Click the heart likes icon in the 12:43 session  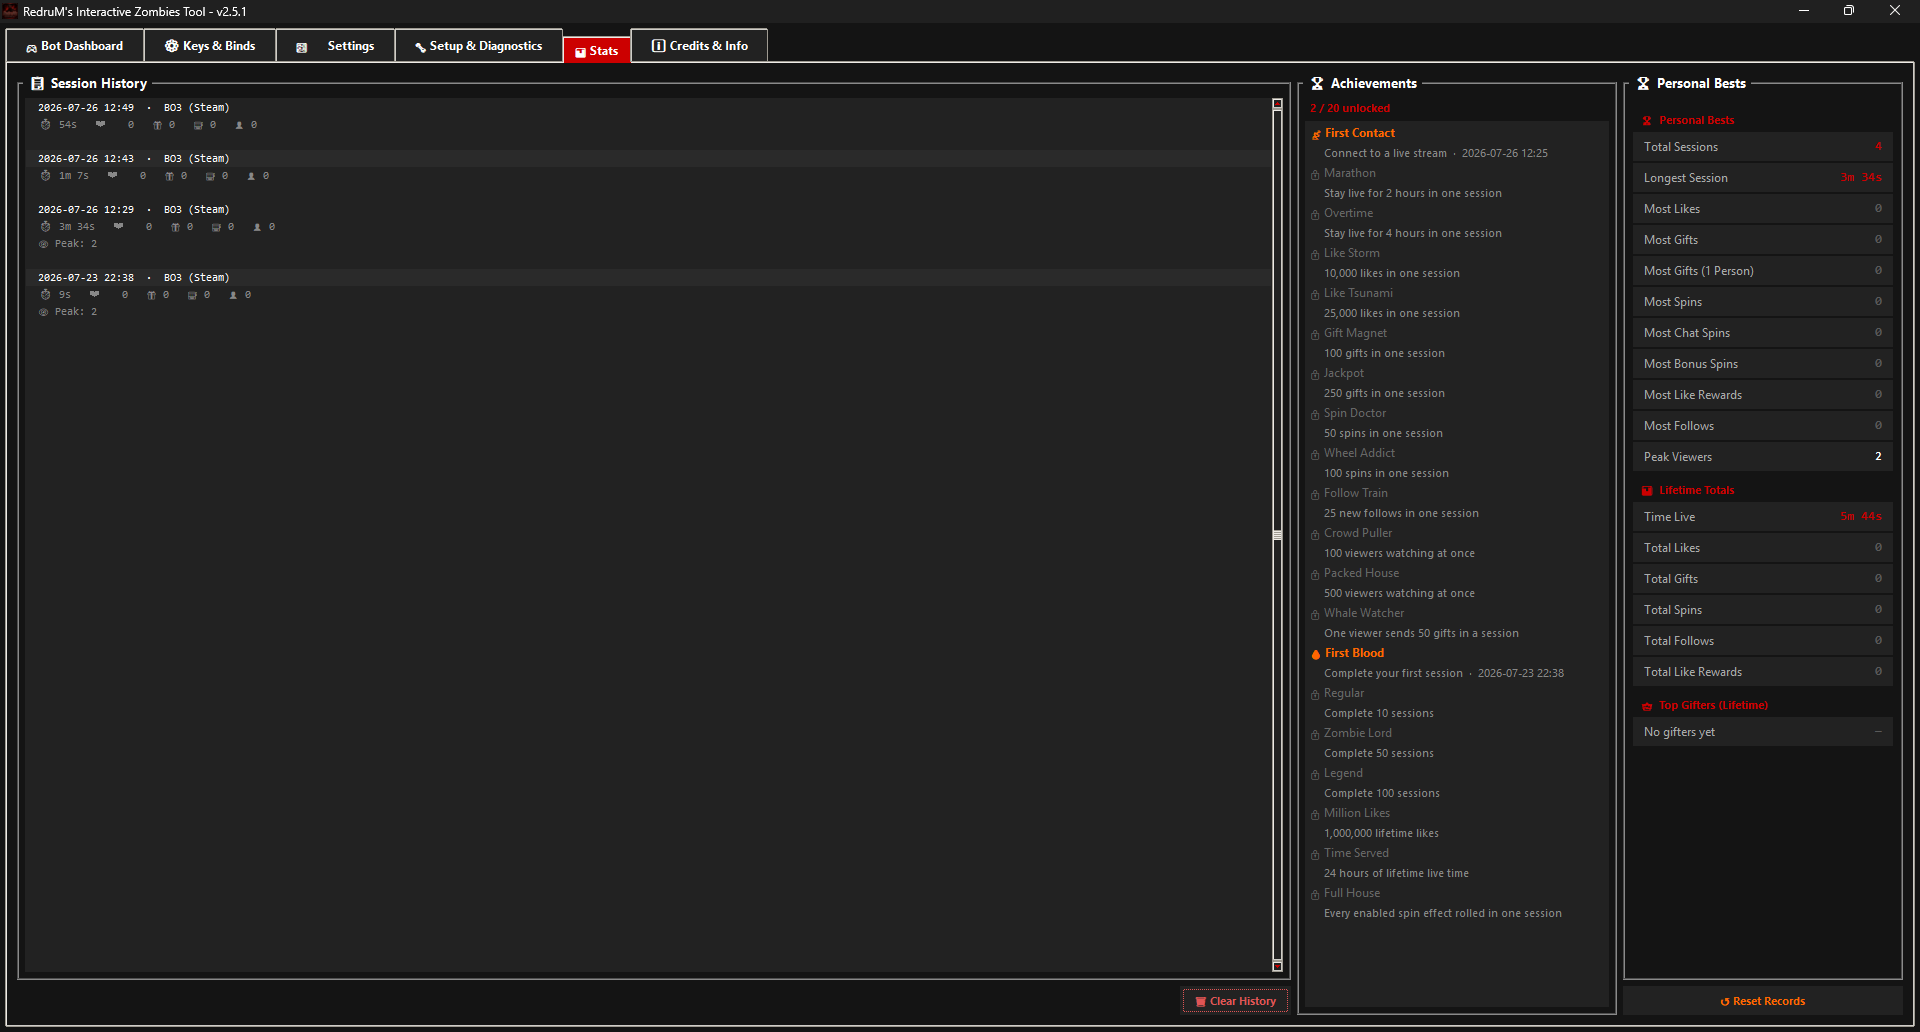click(x=112, y=176)
